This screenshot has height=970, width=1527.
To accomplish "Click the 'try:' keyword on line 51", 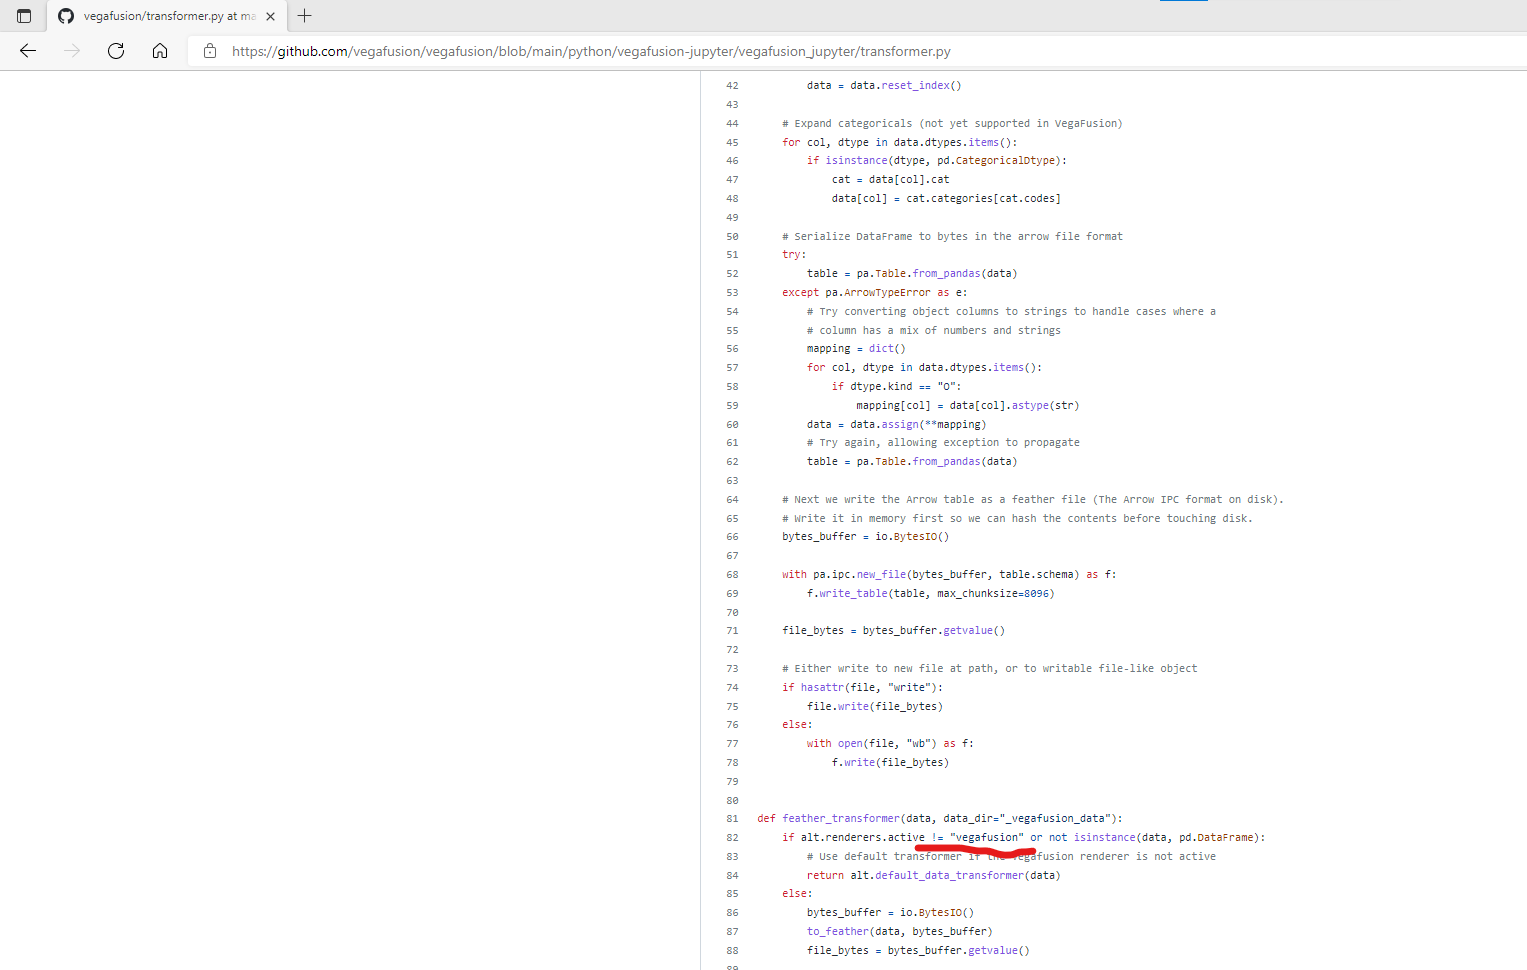I will tap(794, 255).
